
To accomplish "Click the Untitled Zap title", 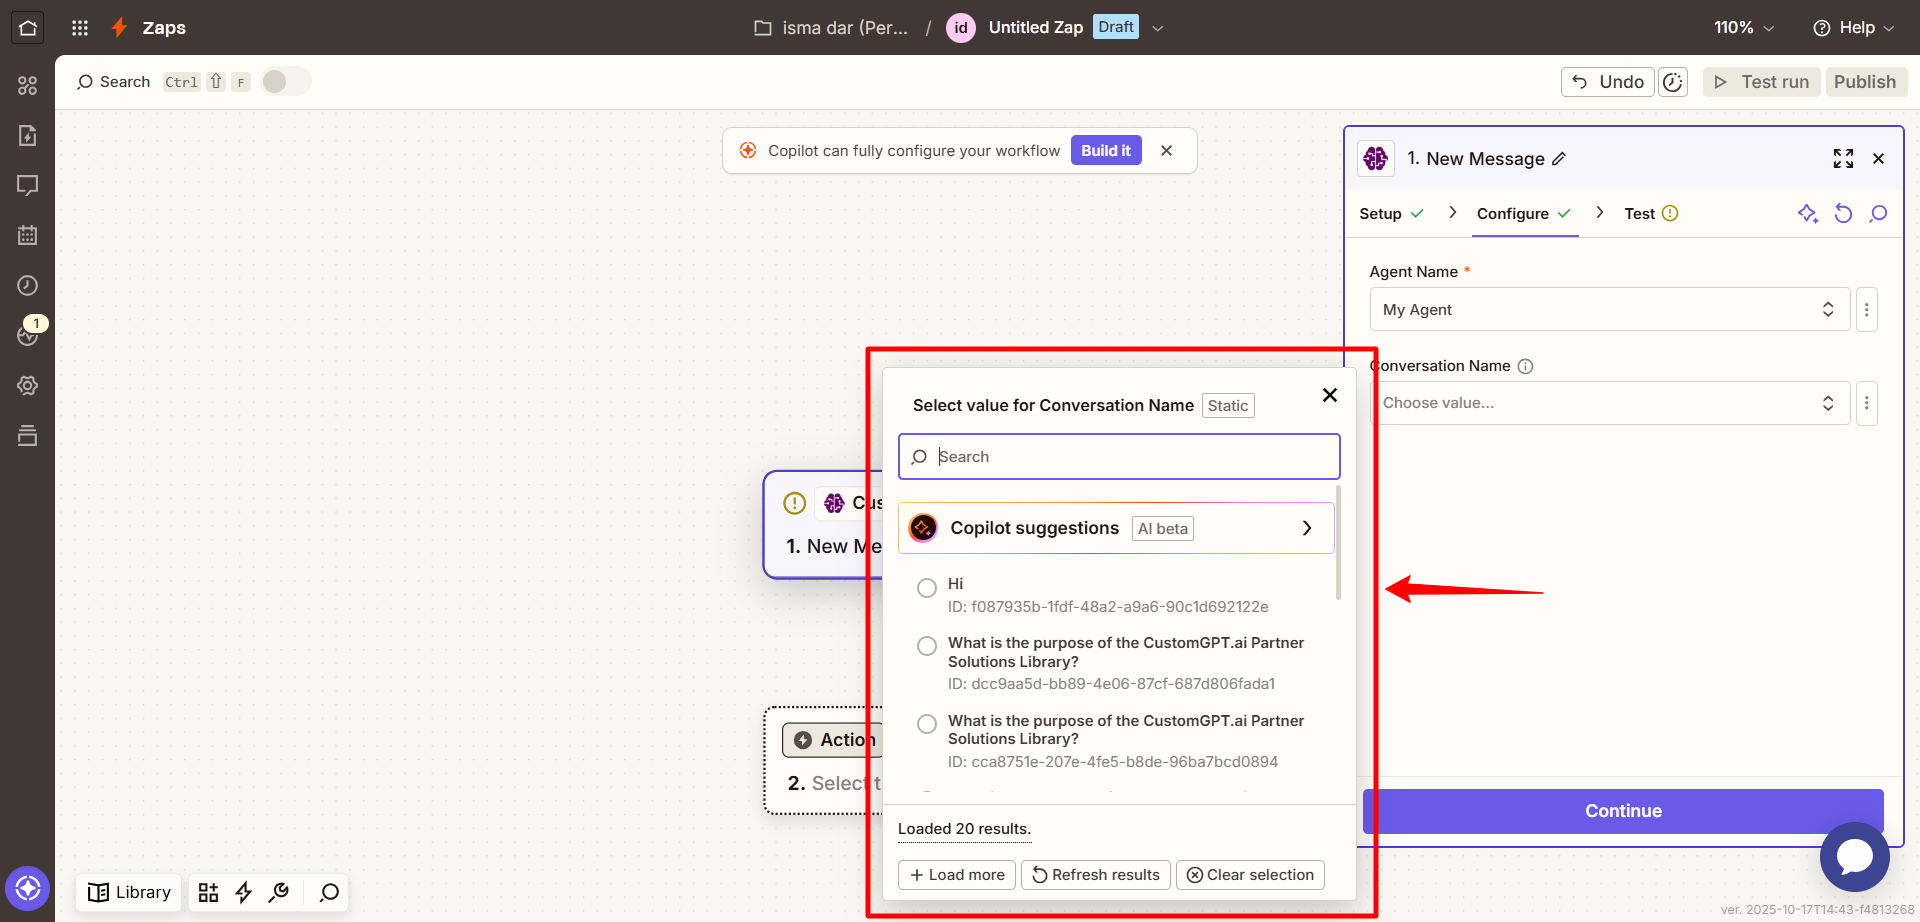I will pyautogui.click(x=1035, y=28).
